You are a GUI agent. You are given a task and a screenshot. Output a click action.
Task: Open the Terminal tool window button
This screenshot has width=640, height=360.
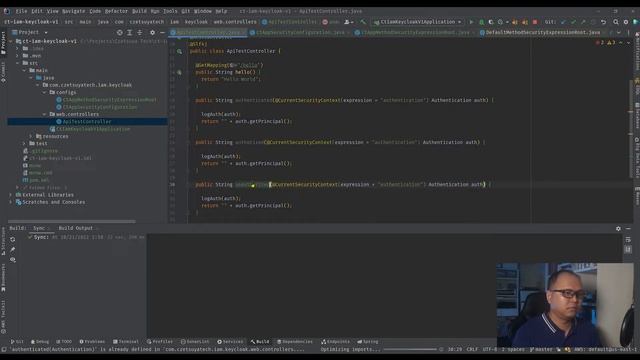(x=126, y=342)
